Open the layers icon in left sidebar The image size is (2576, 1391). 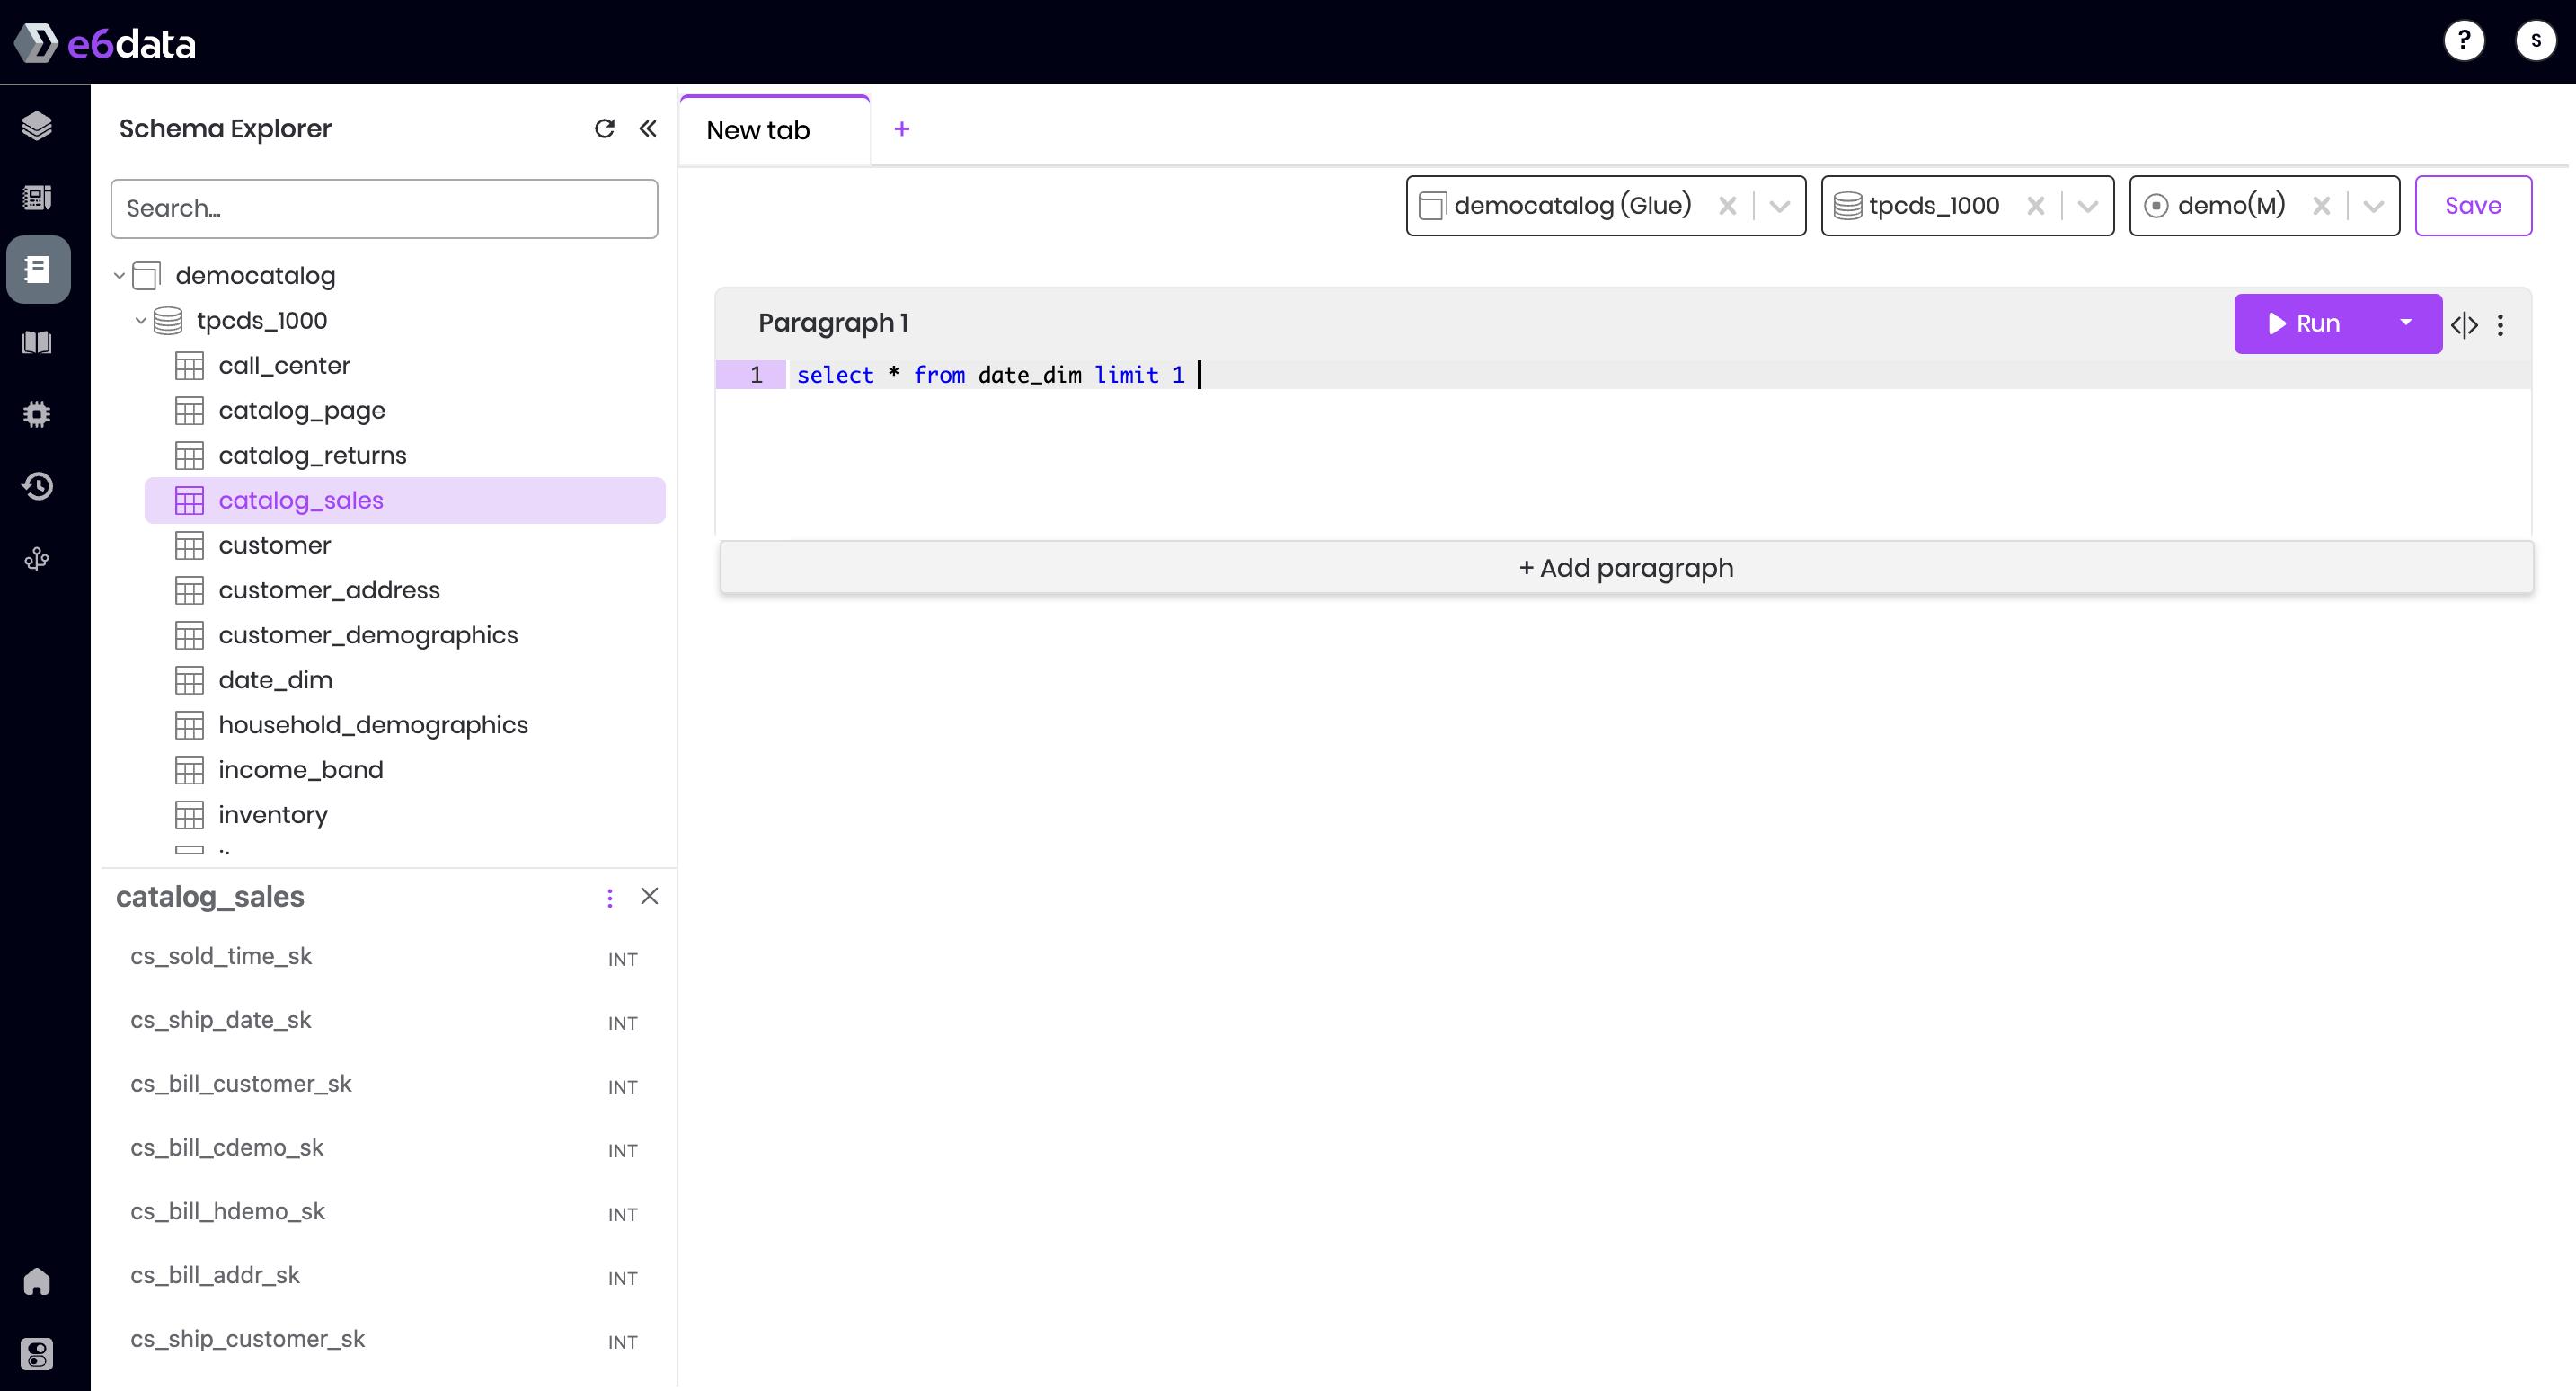[37, 126]
